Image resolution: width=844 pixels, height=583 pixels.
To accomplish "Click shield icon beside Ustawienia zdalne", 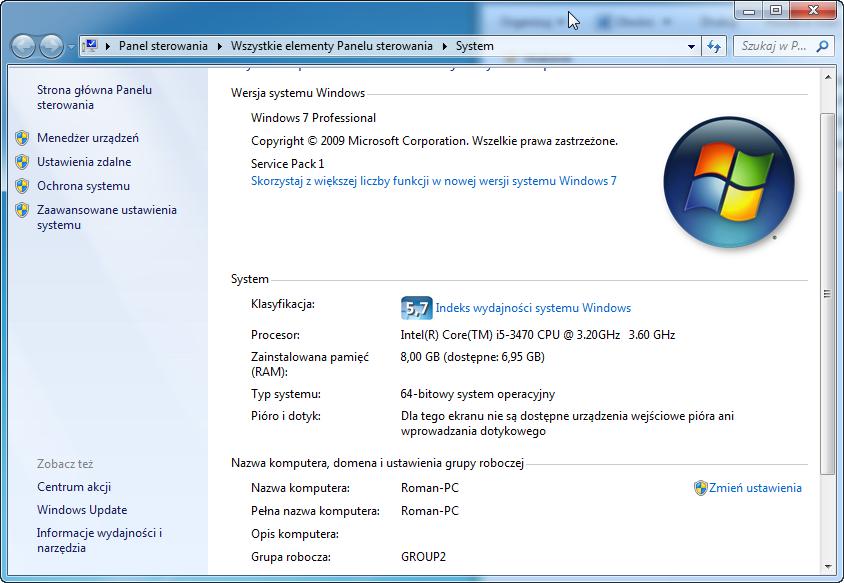I will click(22, 161).
